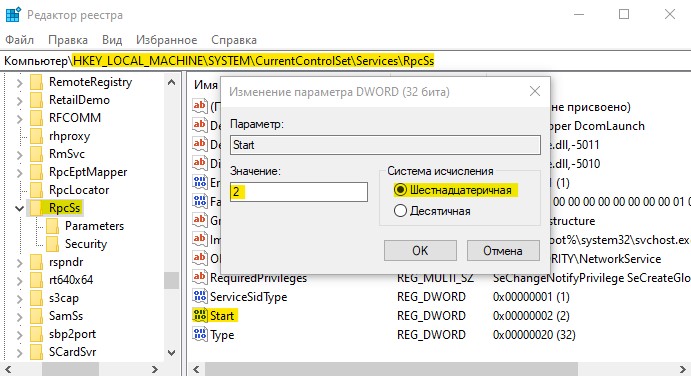Select the rhproxy folder icon
Viewport: 691px width, 376px height.
click(37, 136)
